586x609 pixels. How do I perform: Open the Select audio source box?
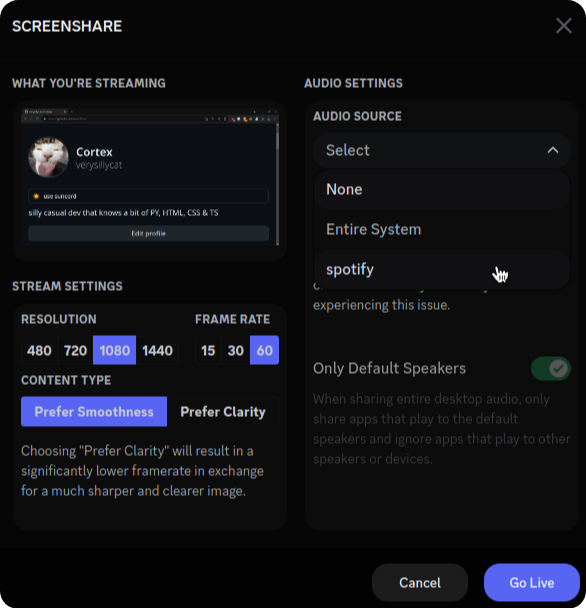click(x=442, y=150)
